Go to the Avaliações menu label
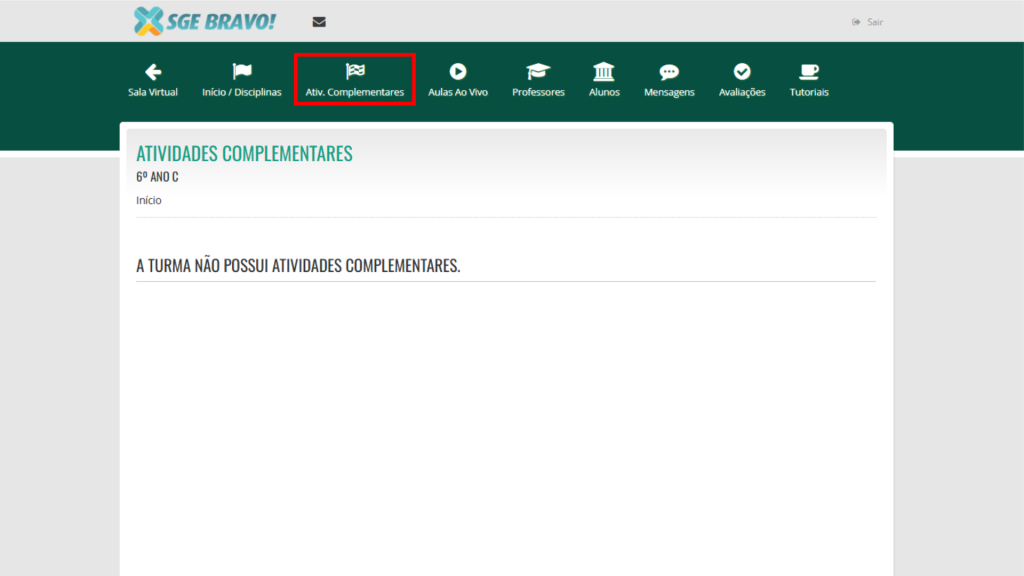The width and height of the screenshot is (1024, 576). [742, 92]
